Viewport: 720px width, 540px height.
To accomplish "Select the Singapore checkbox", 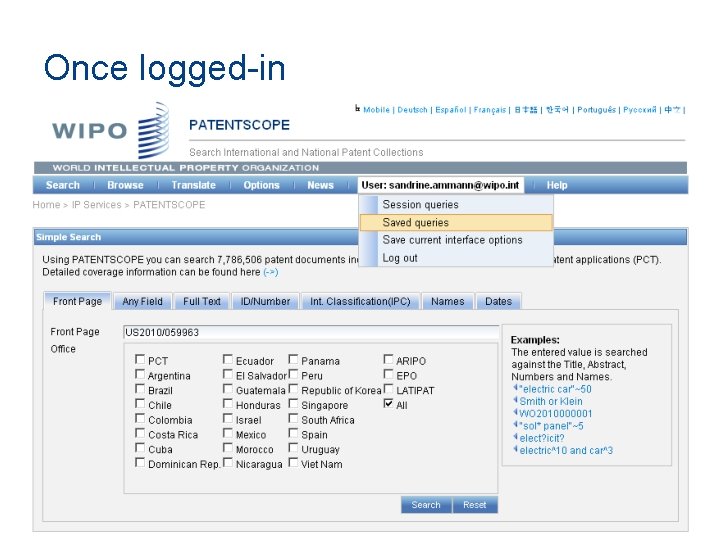I will (293, 403).
